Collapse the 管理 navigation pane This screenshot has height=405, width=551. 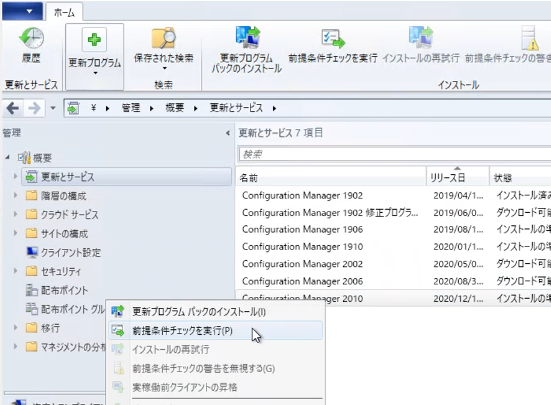(x=228, y=133)
